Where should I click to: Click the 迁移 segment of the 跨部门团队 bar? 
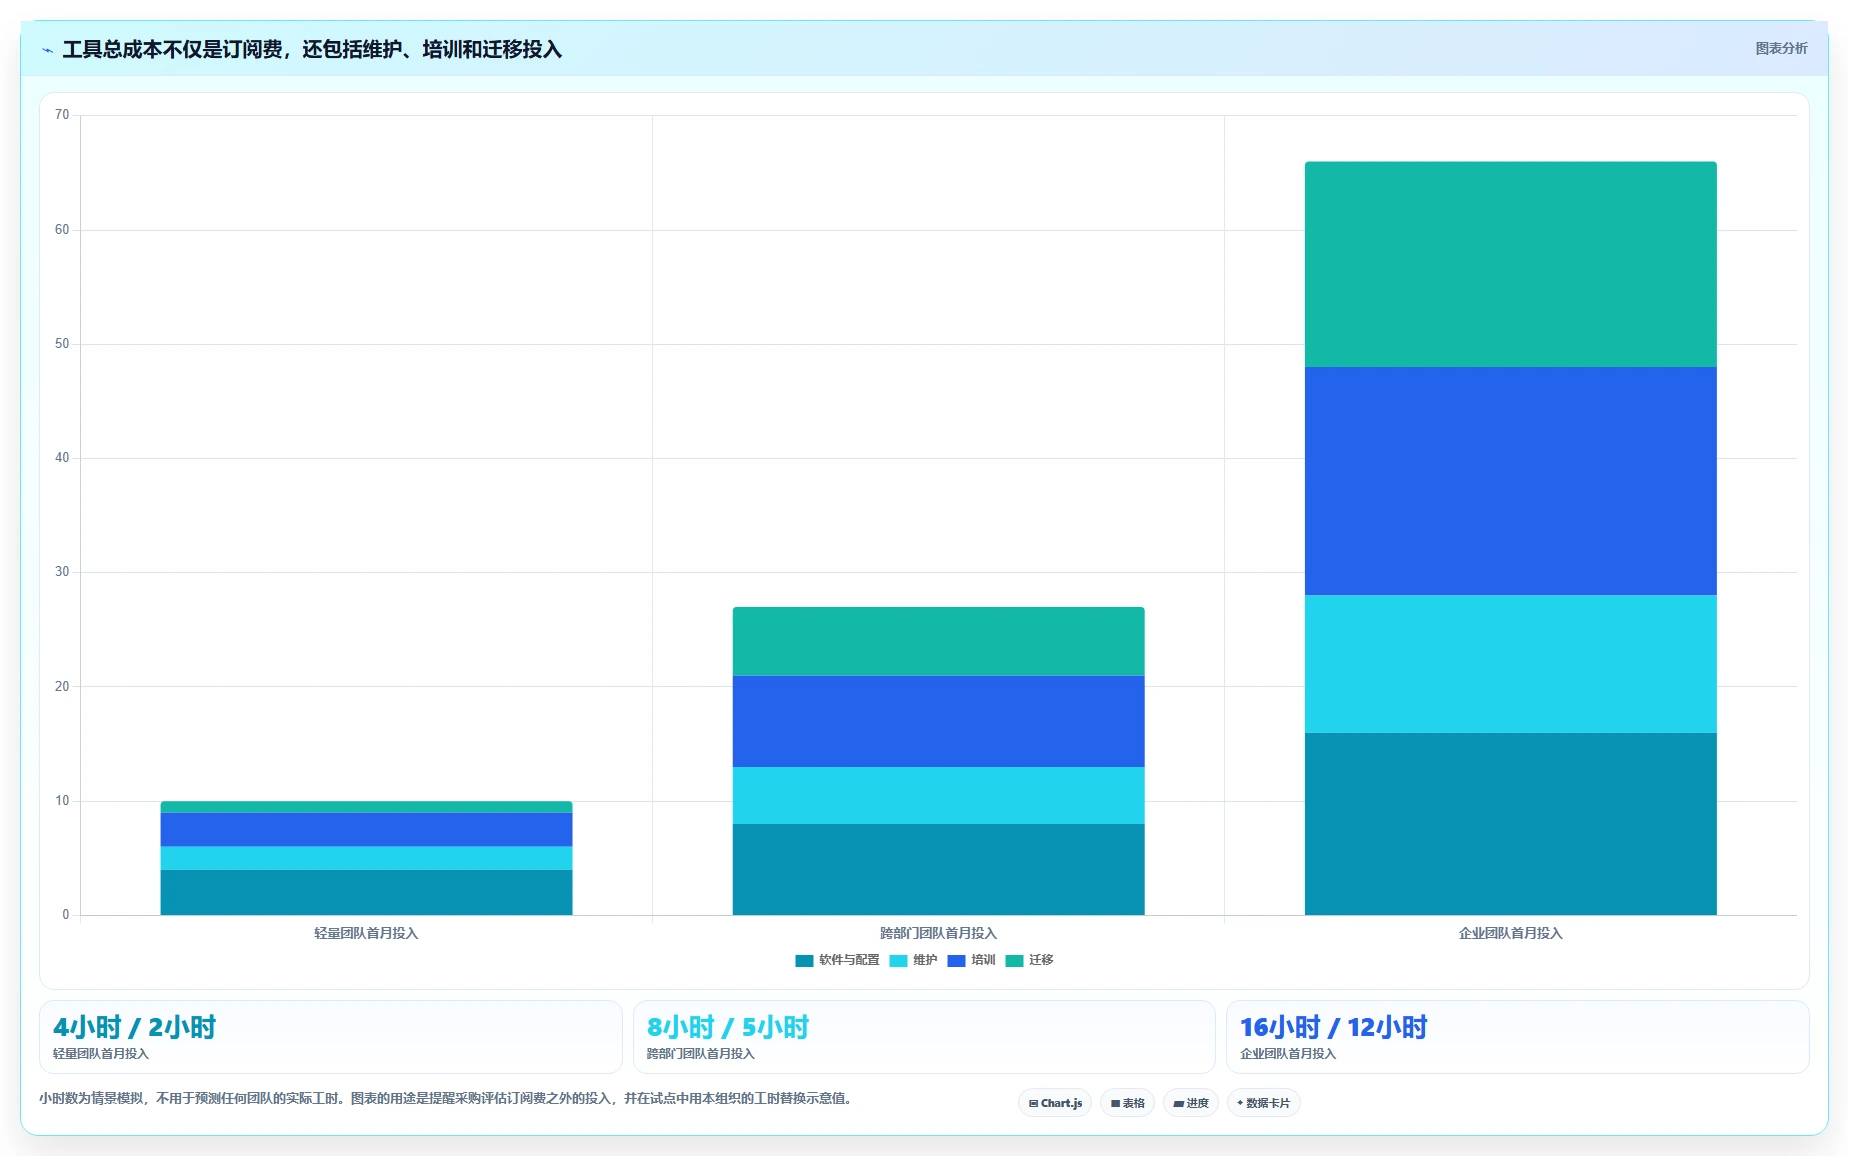(x=938, y=641)
